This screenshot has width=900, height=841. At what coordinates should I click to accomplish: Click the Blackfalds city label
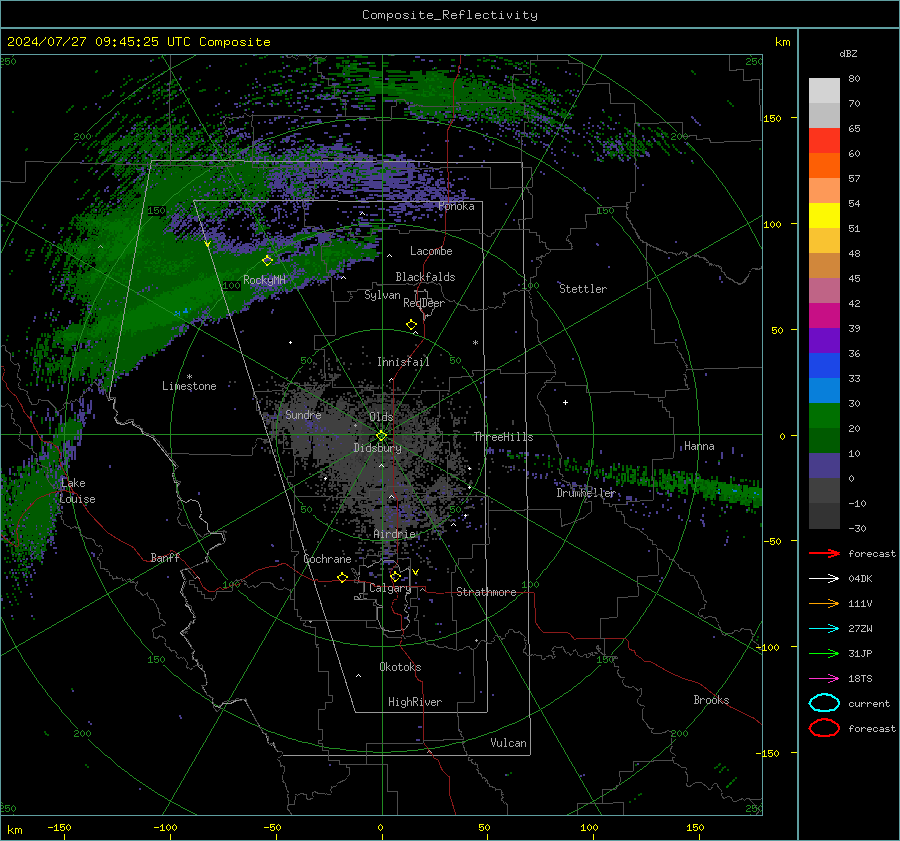(425, 277)
